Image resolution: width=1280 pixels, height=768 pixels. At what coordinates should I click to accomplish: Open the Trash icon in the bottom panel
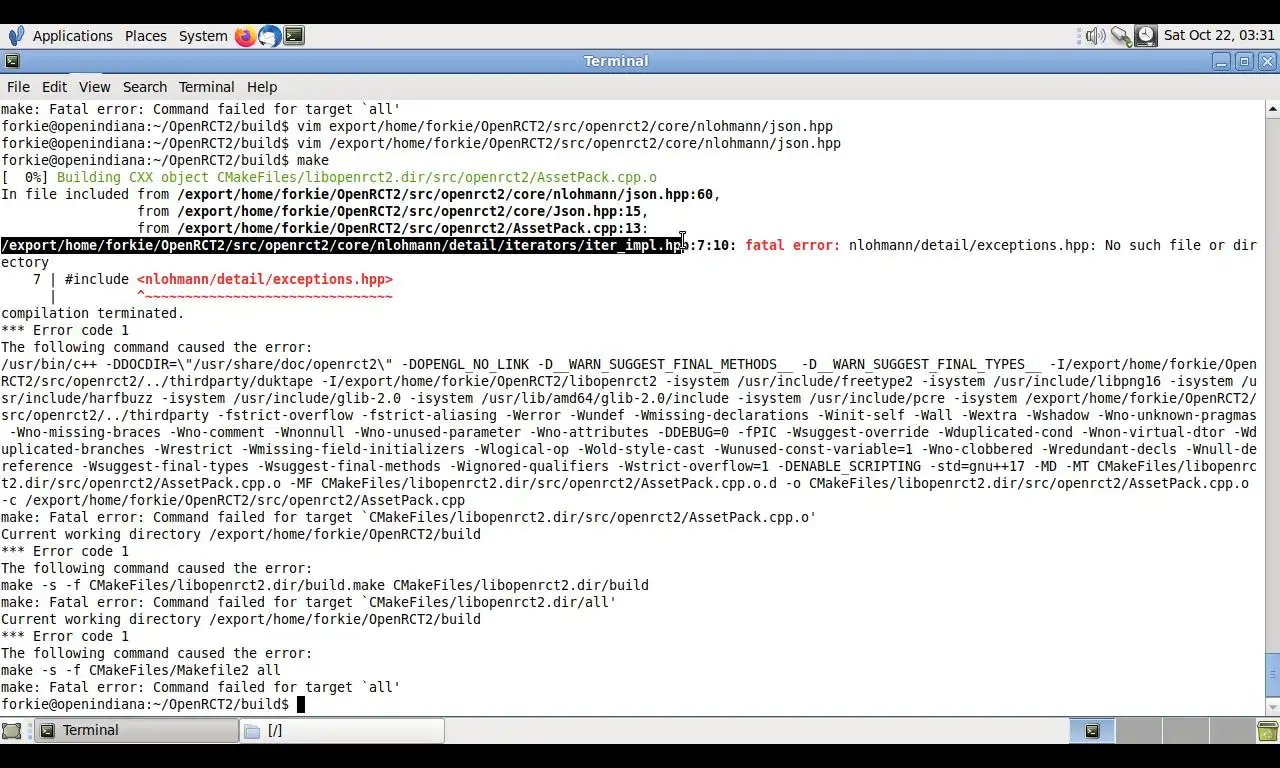[1267, 731]
